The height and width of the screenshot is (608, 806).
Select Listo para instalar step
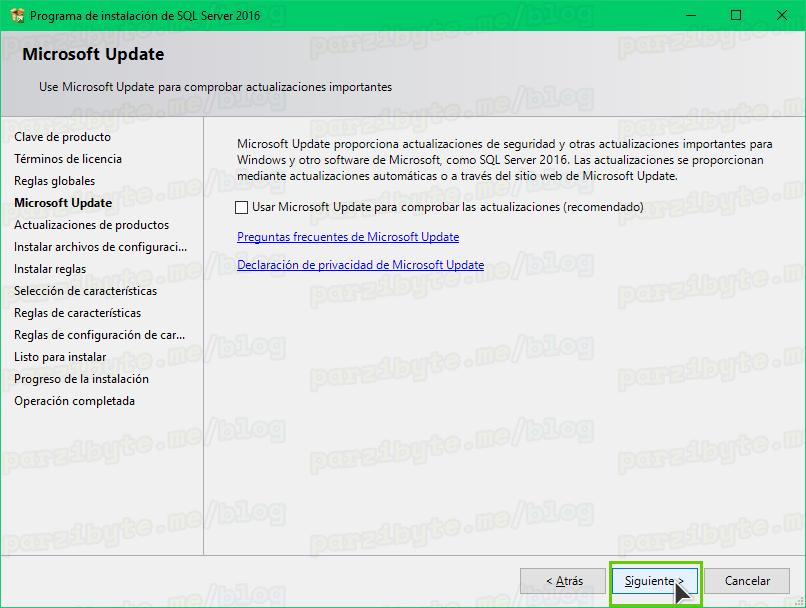pos(60,357)
